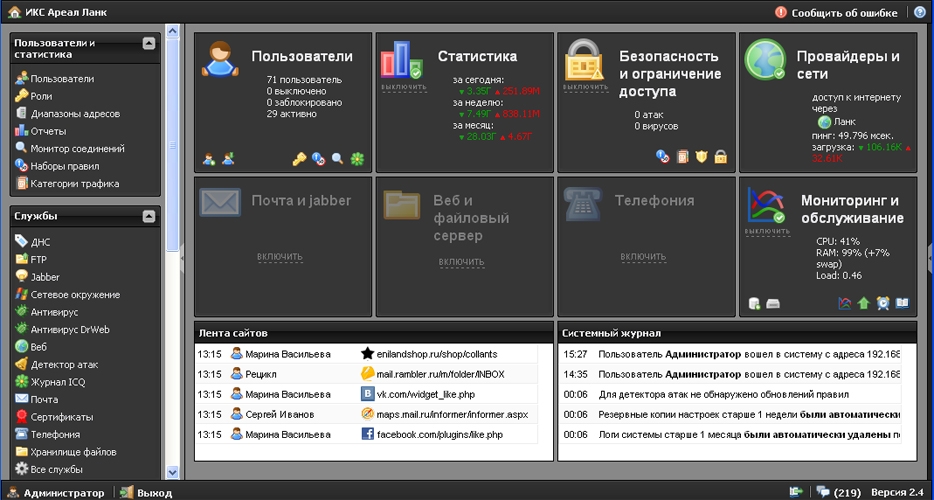
Task: Click the green up-arrow icon in Мониторинг tile
Action: tap(863, 303)
